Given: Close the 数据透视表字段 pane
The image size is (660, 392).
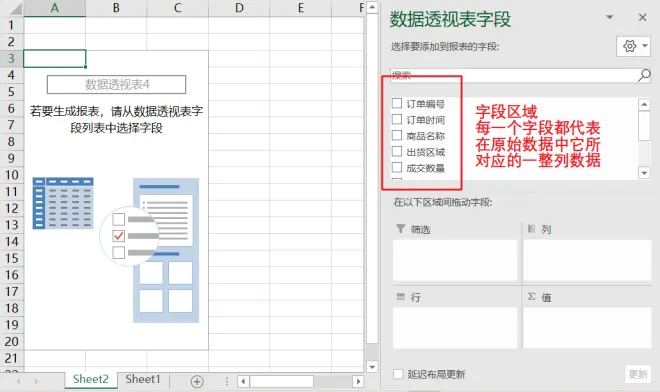Looking at the screenshot, I should point(642,17).
